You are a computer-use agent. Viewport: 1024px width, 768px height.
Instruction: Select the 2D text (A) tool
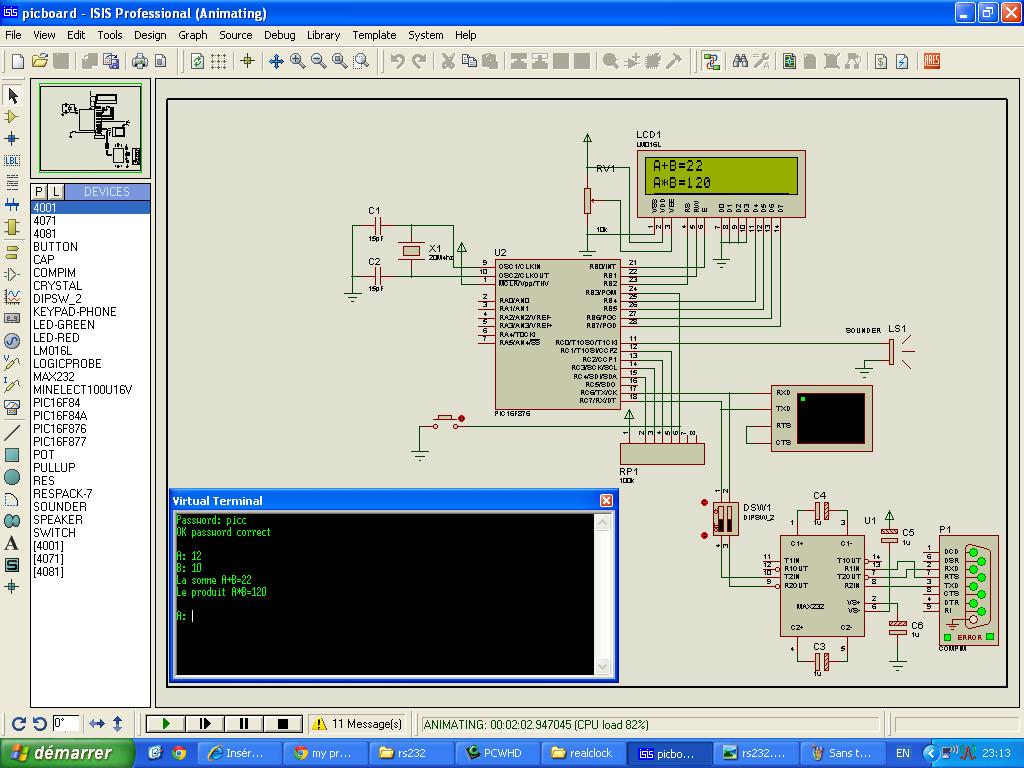(12, 543)
